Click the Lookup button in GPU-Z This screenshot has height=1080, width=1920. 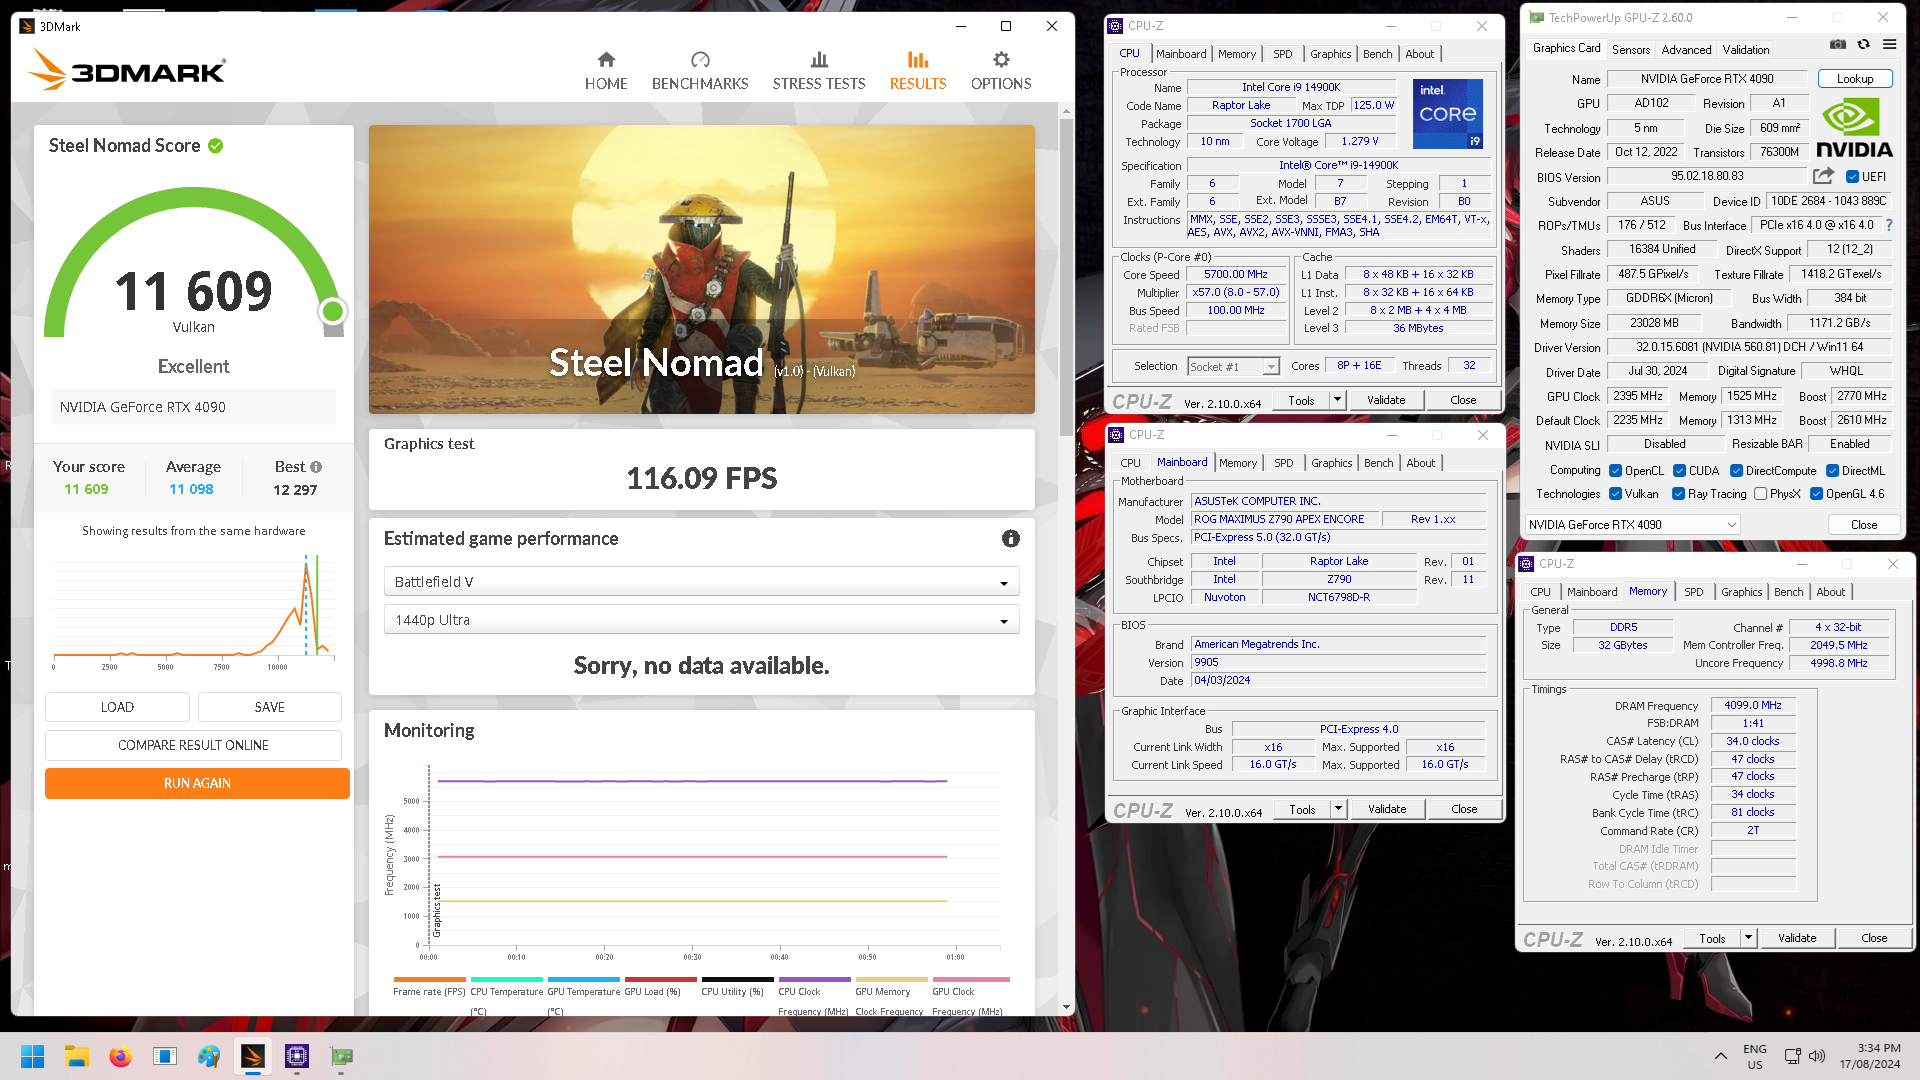pos(1854,79)
